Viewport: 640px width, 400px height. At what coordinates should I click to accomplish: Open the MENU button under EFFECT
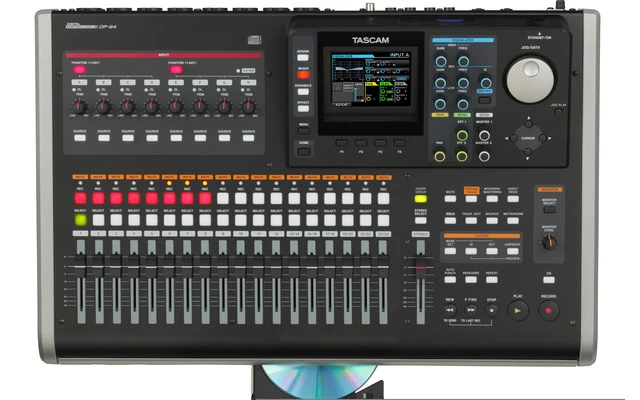[303, 131]
